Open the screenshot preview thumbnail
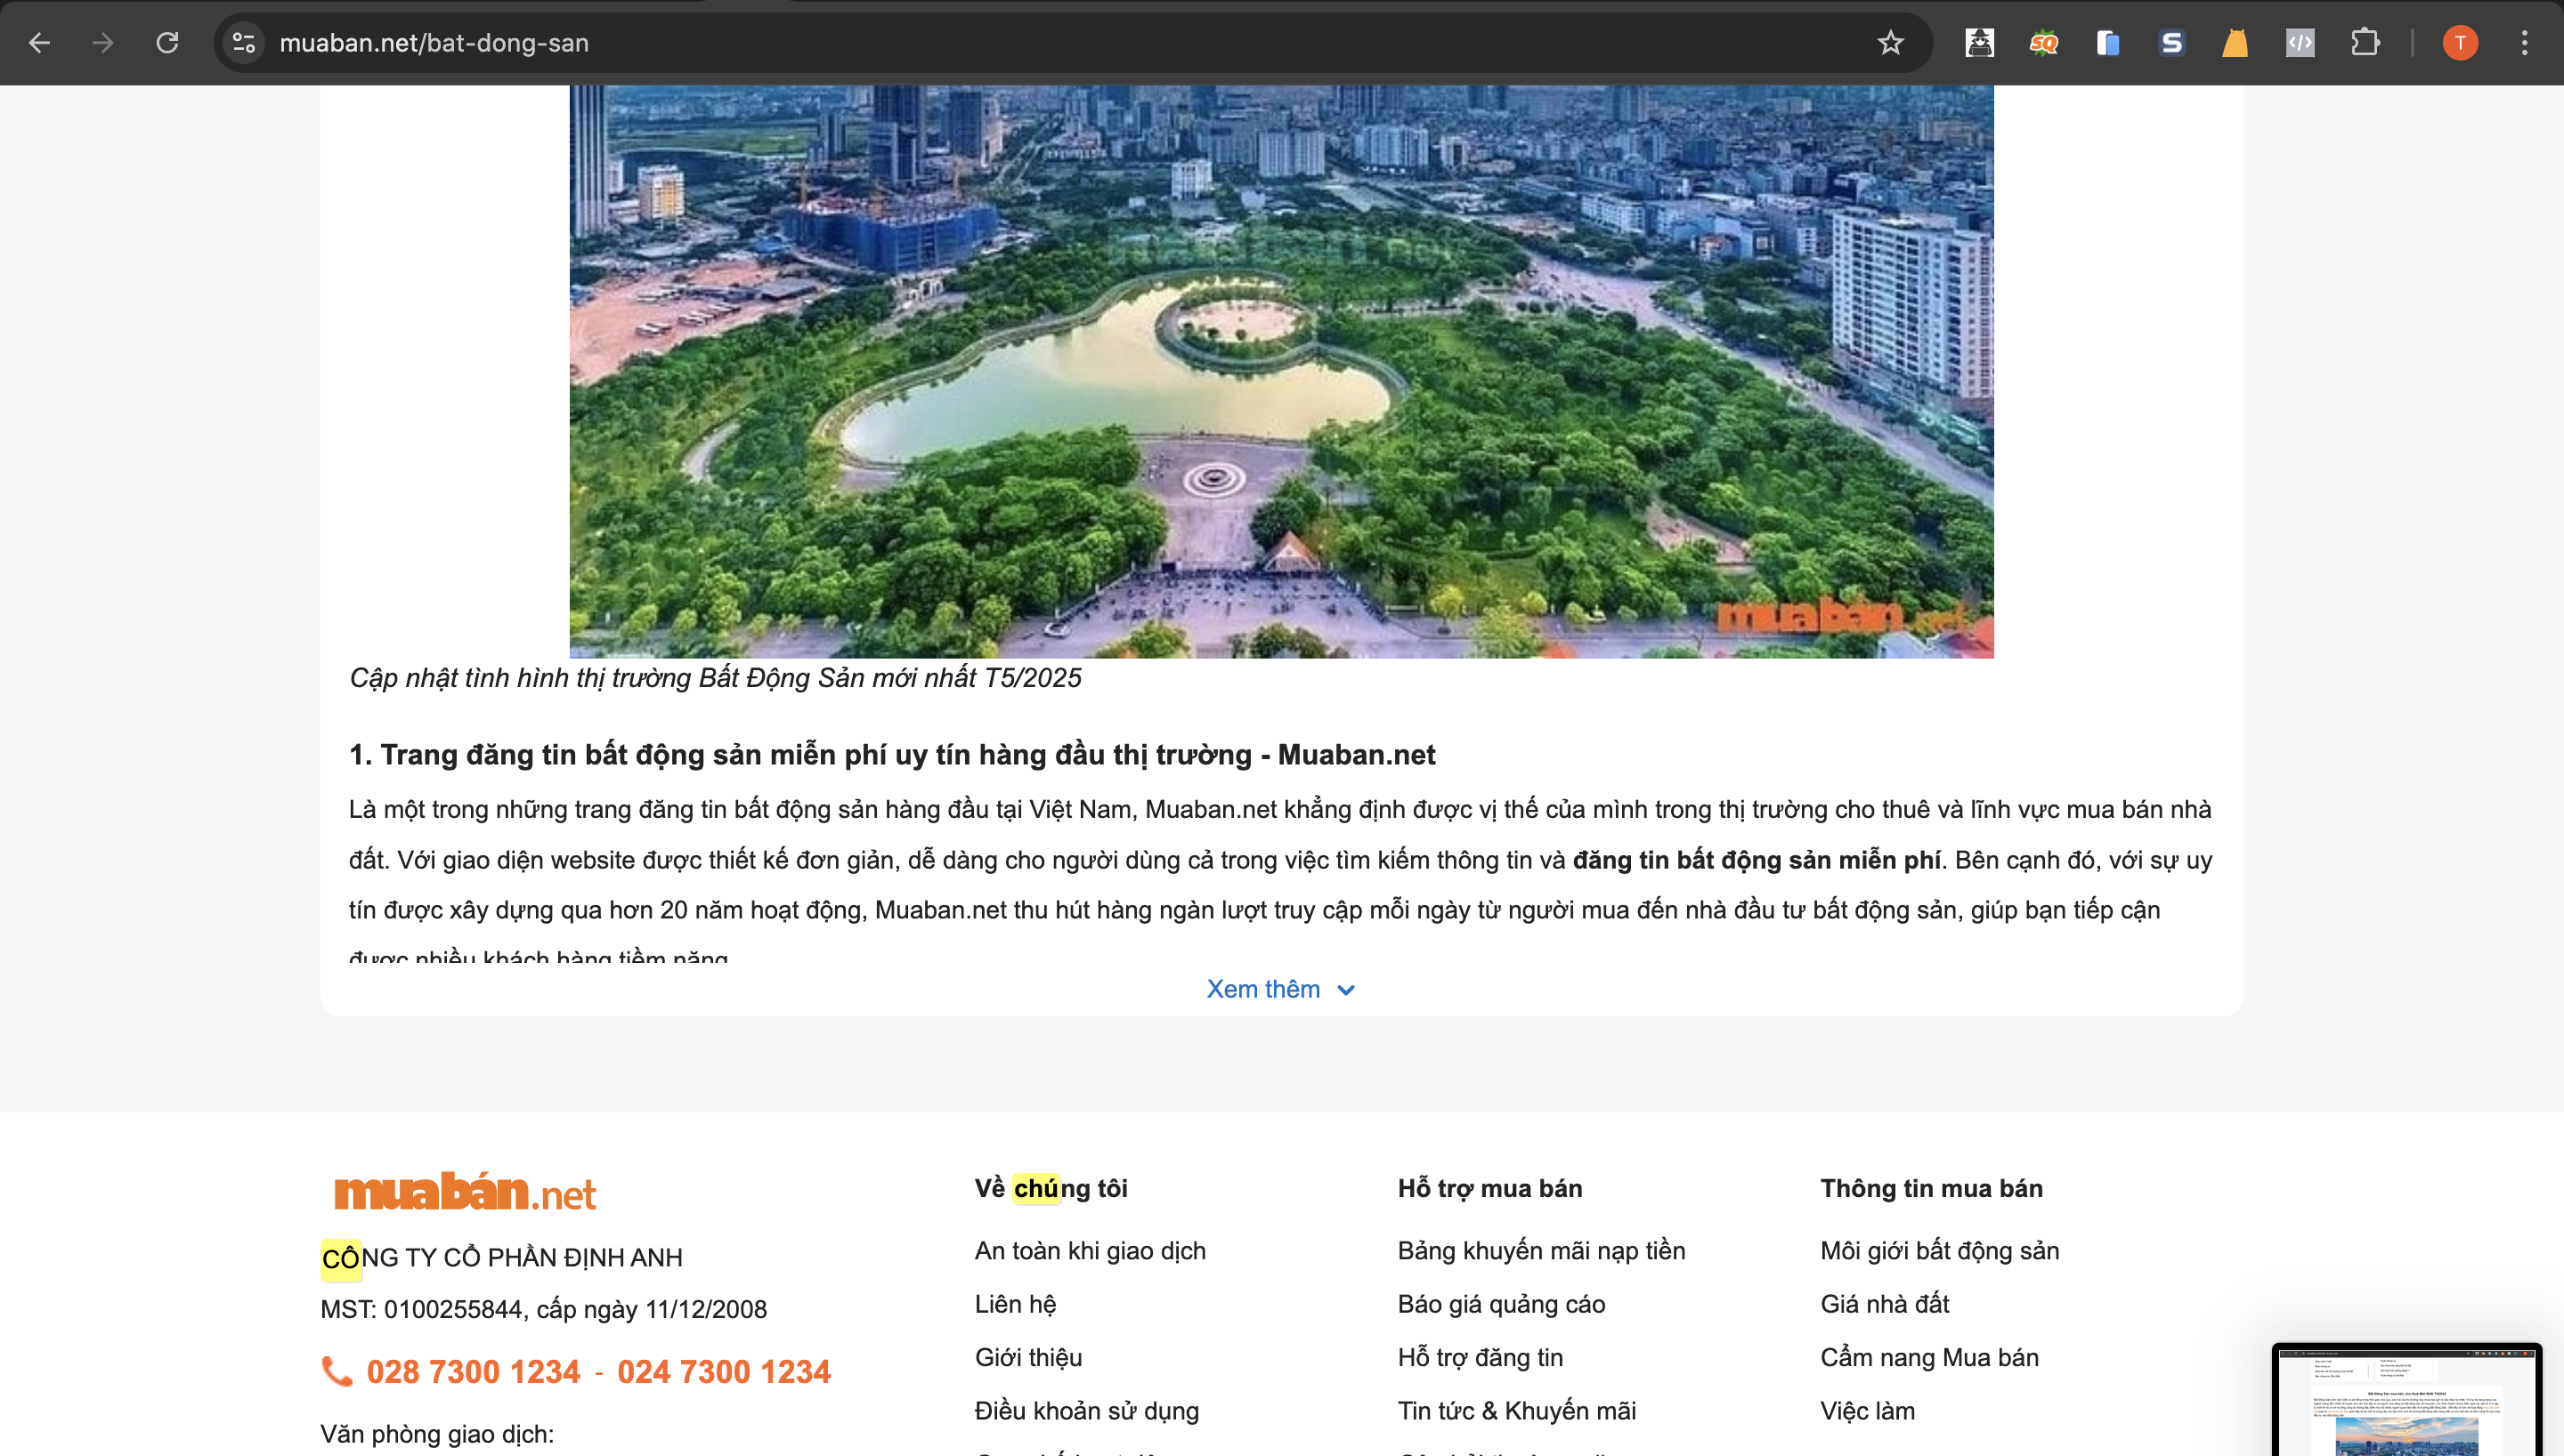Image resolution: width=2564 pixels, height=1456 pixels. [x=2406, y=1399]
